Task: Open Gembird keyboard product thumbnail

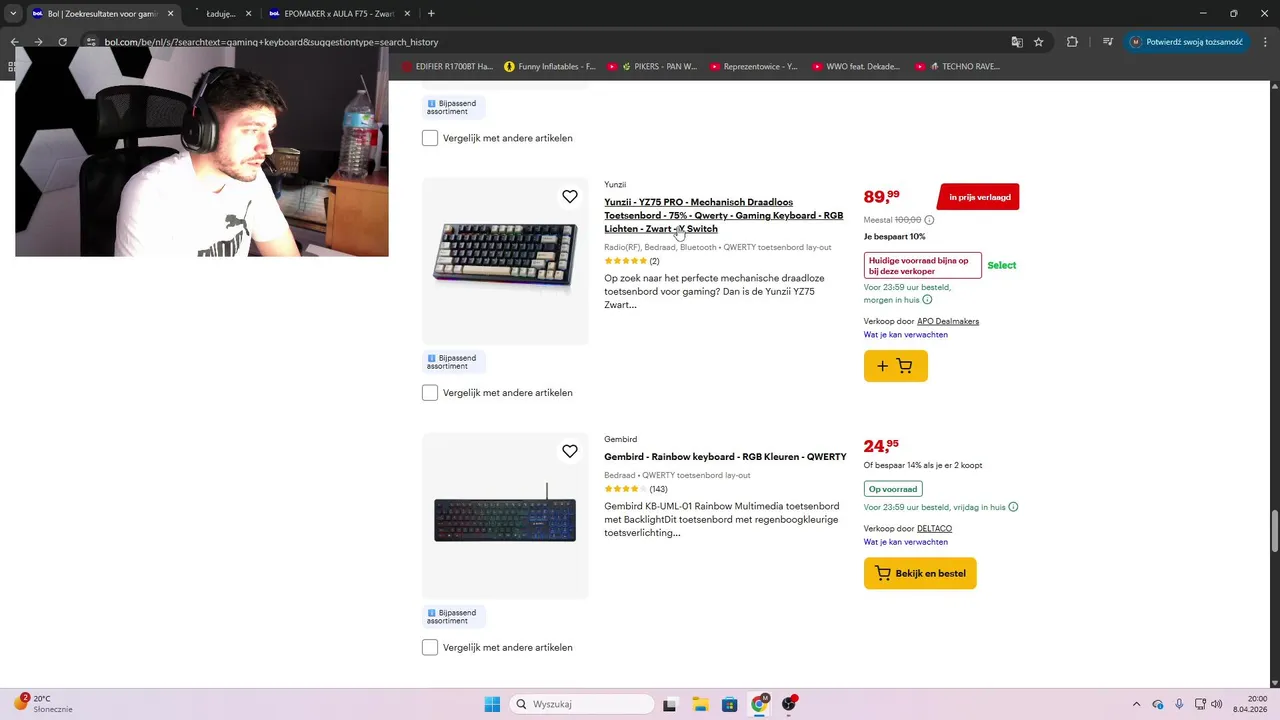Action: (505, 516)
